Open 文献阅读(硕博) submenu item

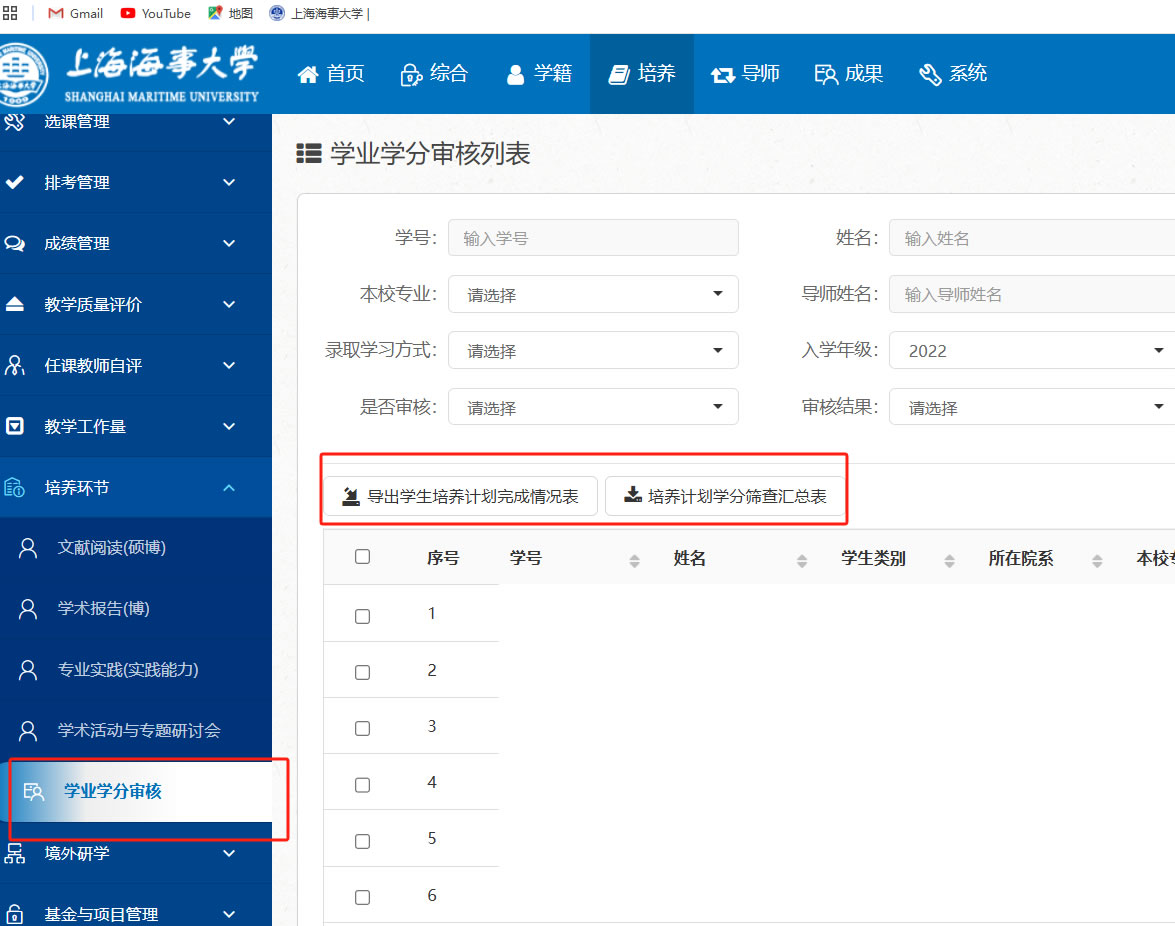pos(136,548)
